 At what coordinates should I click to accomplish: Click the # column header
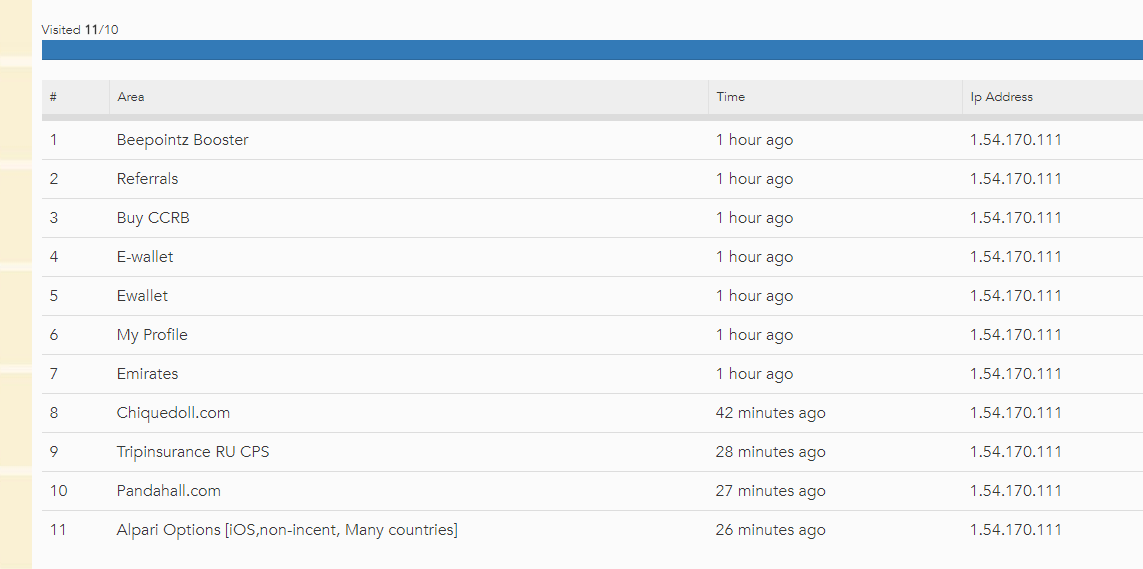(x=53, y=97)
